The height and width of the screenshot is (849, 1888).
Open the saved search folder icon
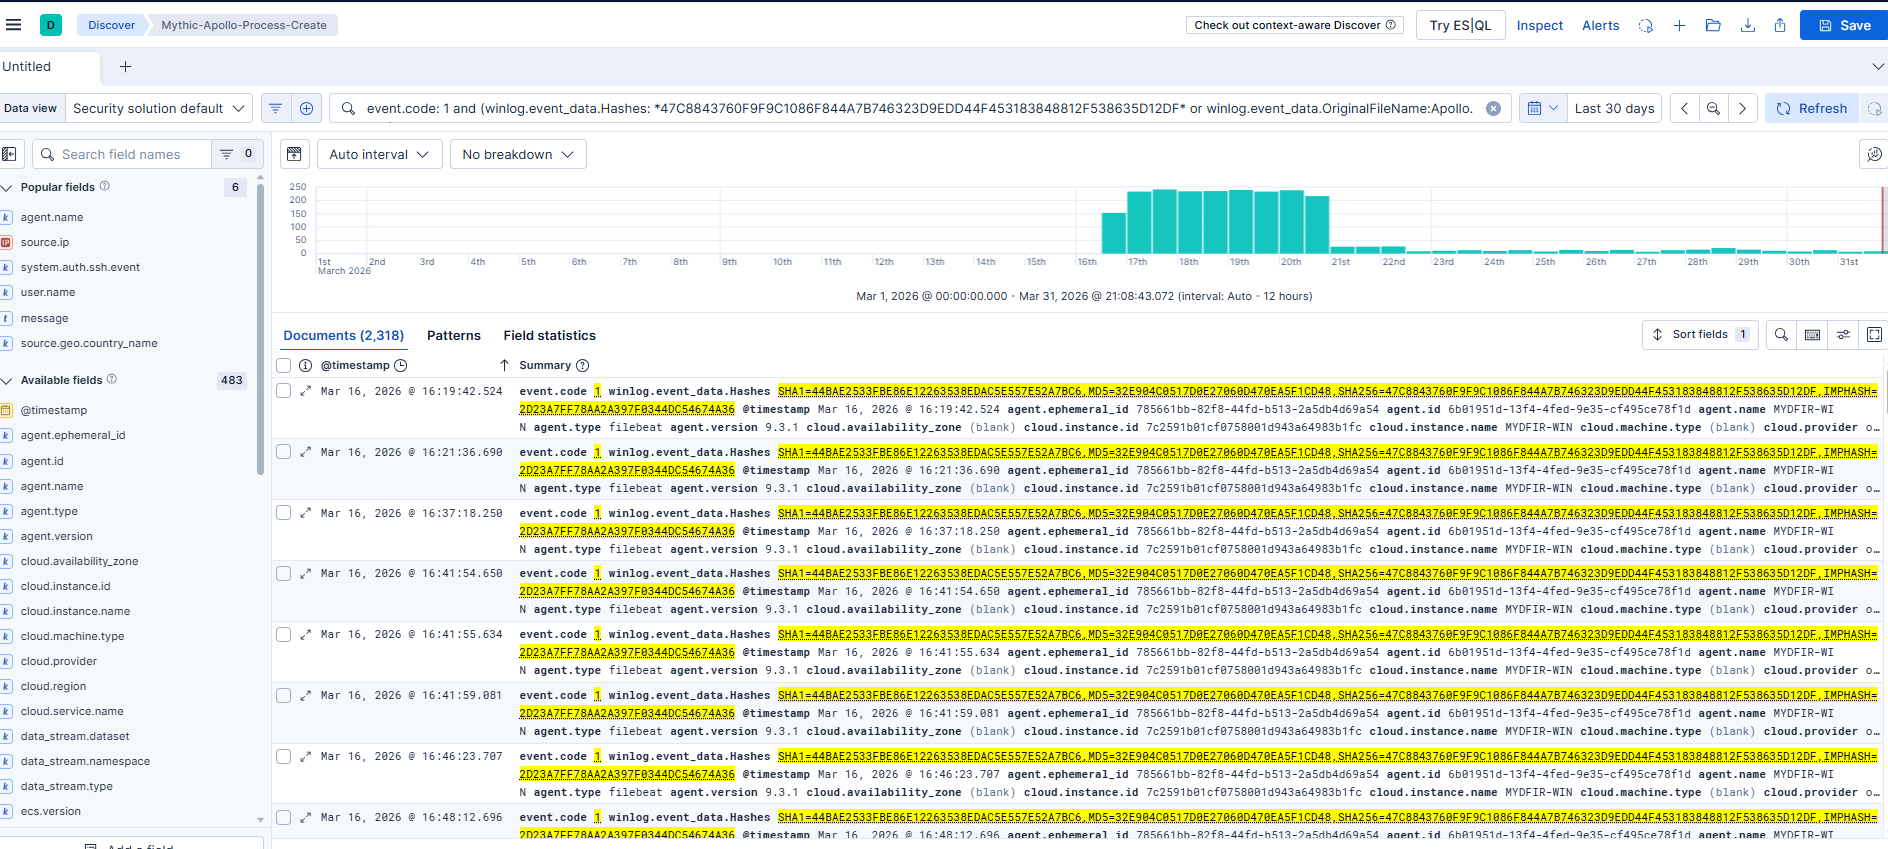pyautogui.click(x=1713, y=26)
